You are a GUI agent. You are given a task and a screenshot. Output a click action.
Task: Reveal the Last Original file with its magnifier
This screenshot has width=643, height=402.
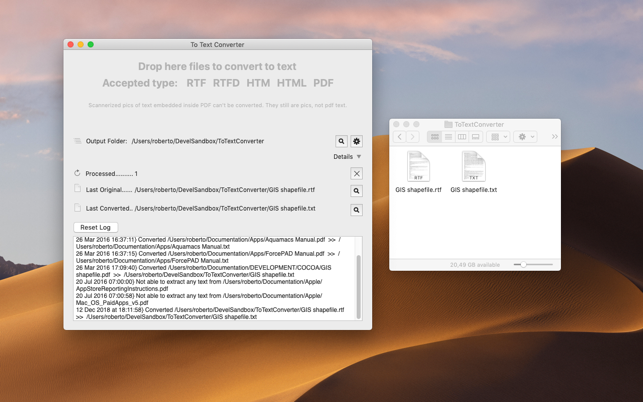pos(356,191)
